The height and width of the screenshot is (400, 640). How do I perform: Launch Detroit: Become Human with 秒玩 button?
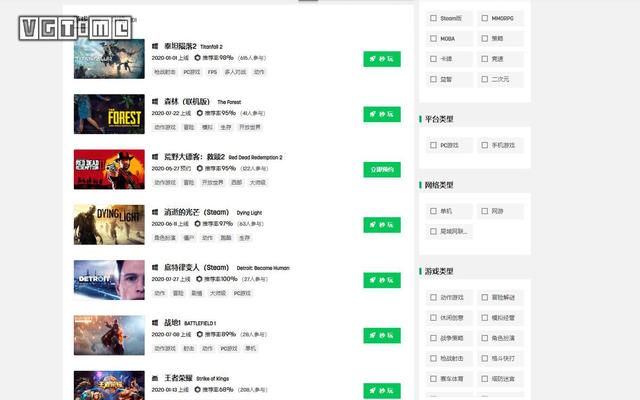point(382,280)
